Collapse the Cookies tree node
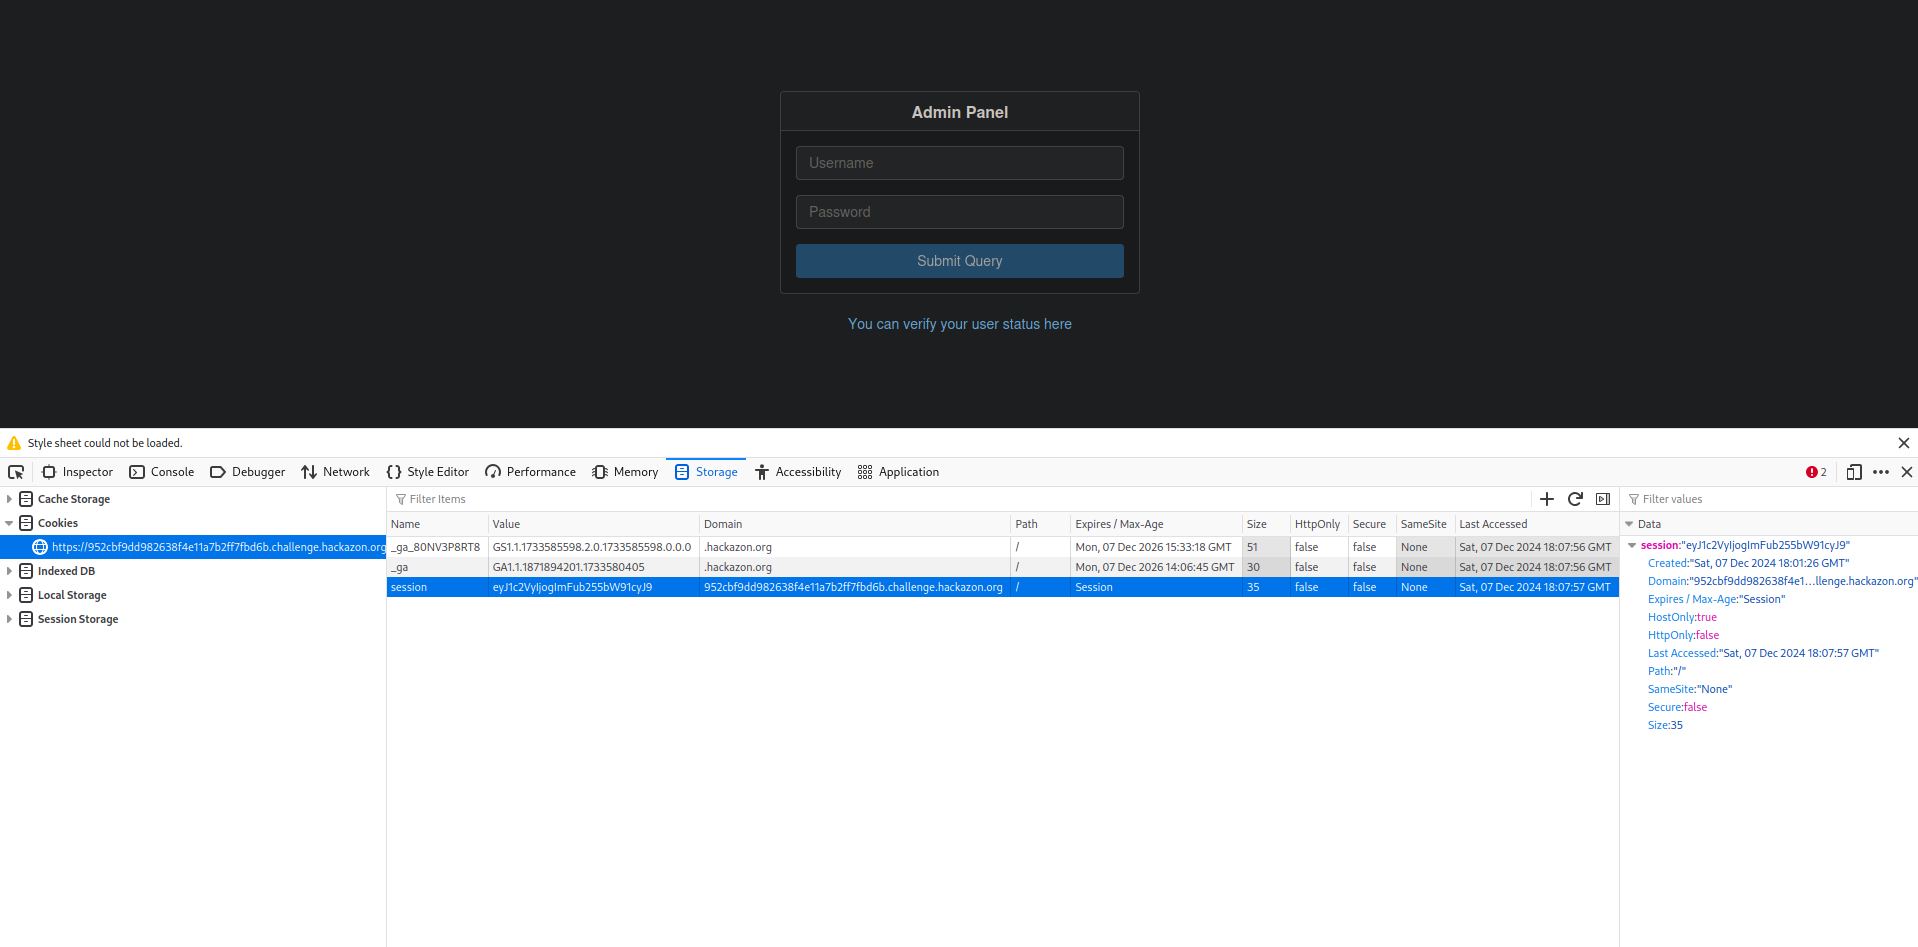 coord(9,523)
